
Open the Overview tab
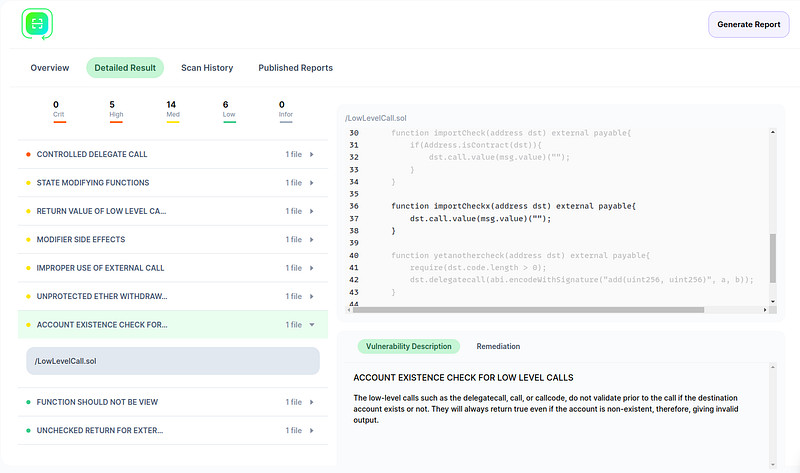click(50, 68)
